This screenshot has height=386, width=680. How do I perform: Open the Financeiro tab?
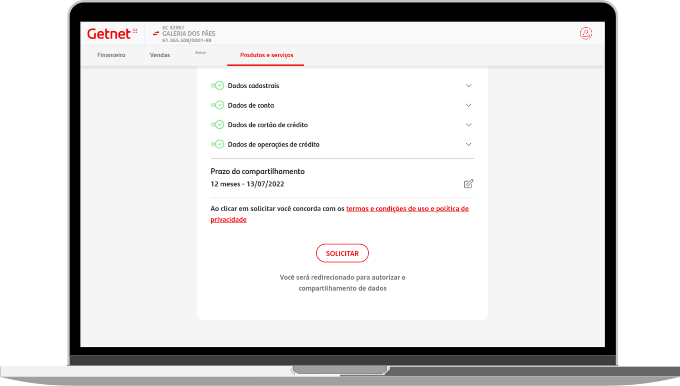point(111,55)
